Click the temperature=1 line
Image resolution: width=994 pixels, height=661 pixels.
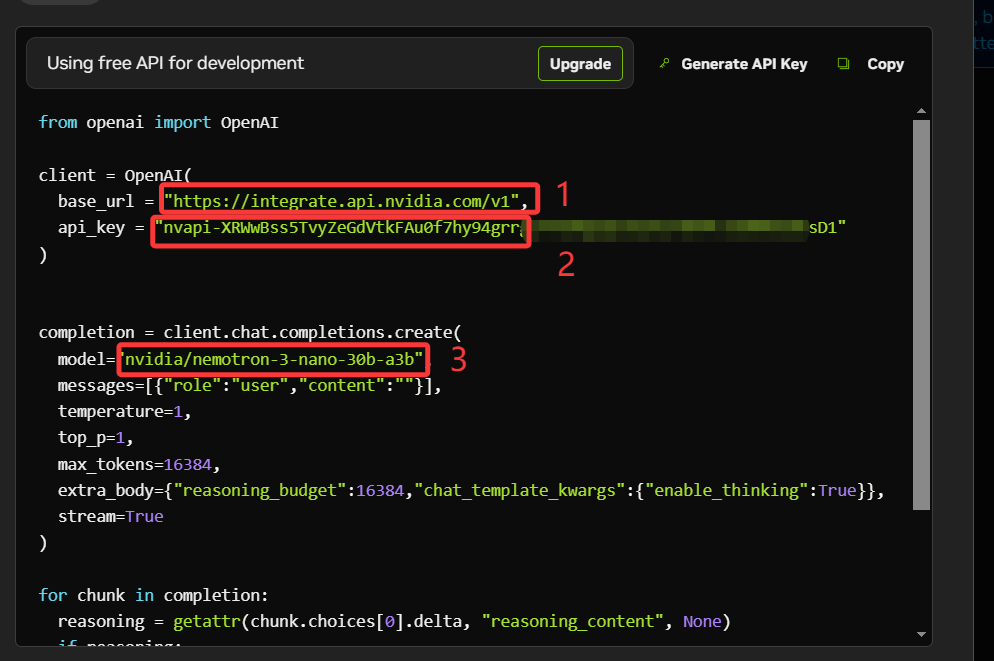(124, 412)
